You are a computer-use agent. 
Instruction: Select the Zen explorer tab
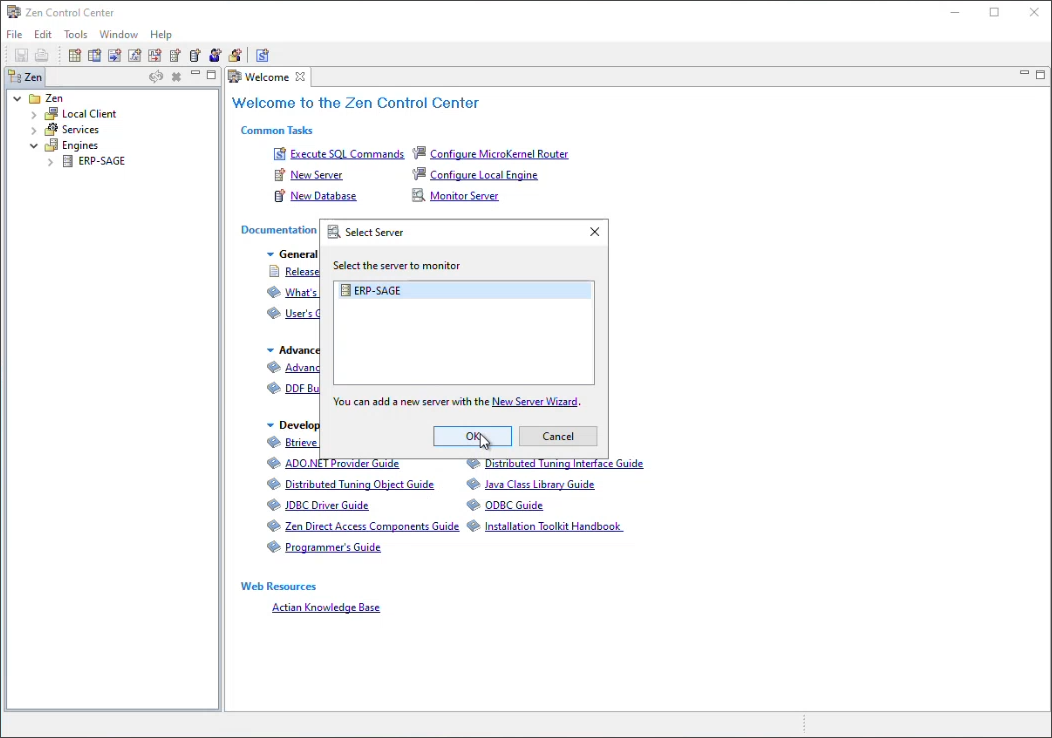pos(25,77)
